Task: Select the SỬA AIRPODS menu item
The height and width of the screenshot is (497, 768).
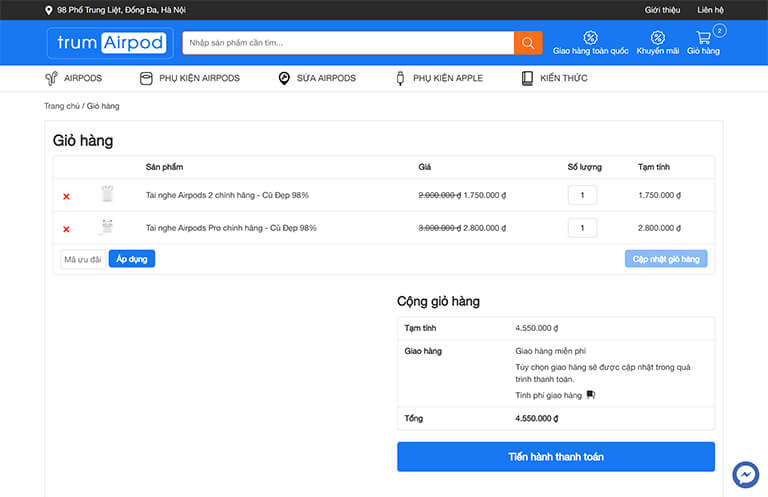Action: [316, 78]
